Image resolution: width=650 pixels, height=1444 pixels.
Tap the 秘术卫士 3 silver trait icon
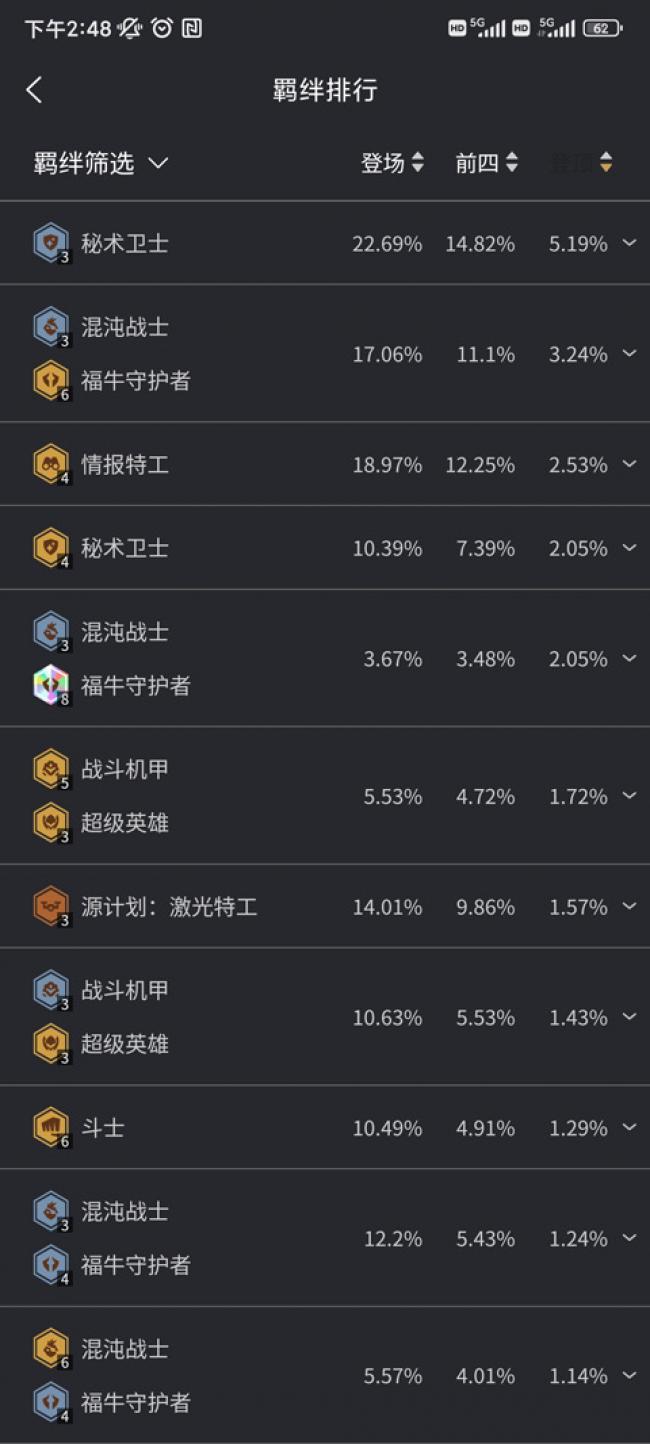[51, 243]
